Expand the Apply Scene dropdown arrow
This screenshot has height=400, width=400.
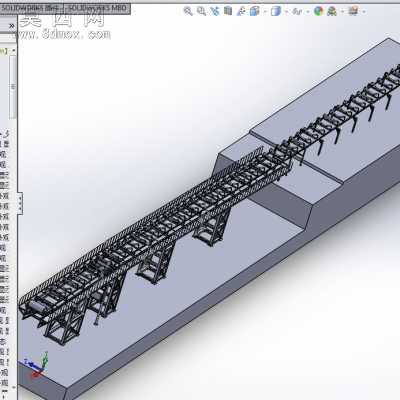pos(342,12)
